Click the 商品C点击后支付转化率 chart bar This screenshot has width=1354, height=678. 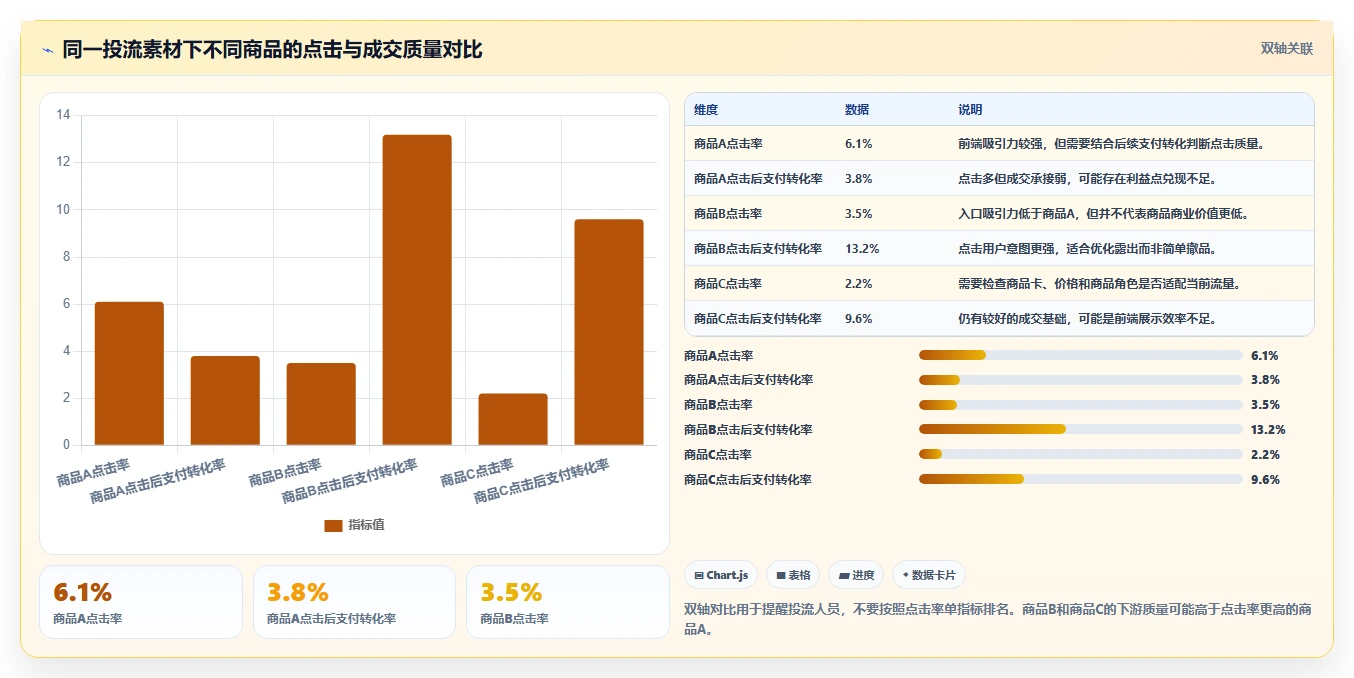(609, 332)
